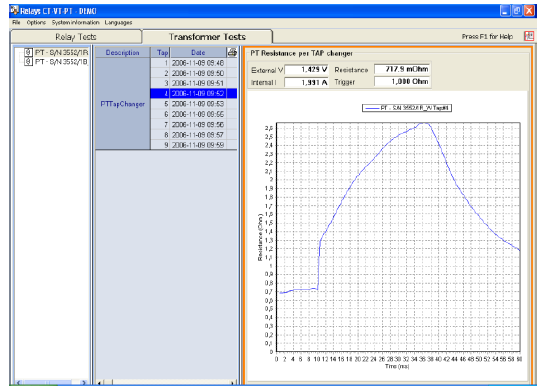The height and width of the screenshot is (392, 541).
Task: Click the tree panel horizontal scrollbar right arrow
Action: coord(83,382)
